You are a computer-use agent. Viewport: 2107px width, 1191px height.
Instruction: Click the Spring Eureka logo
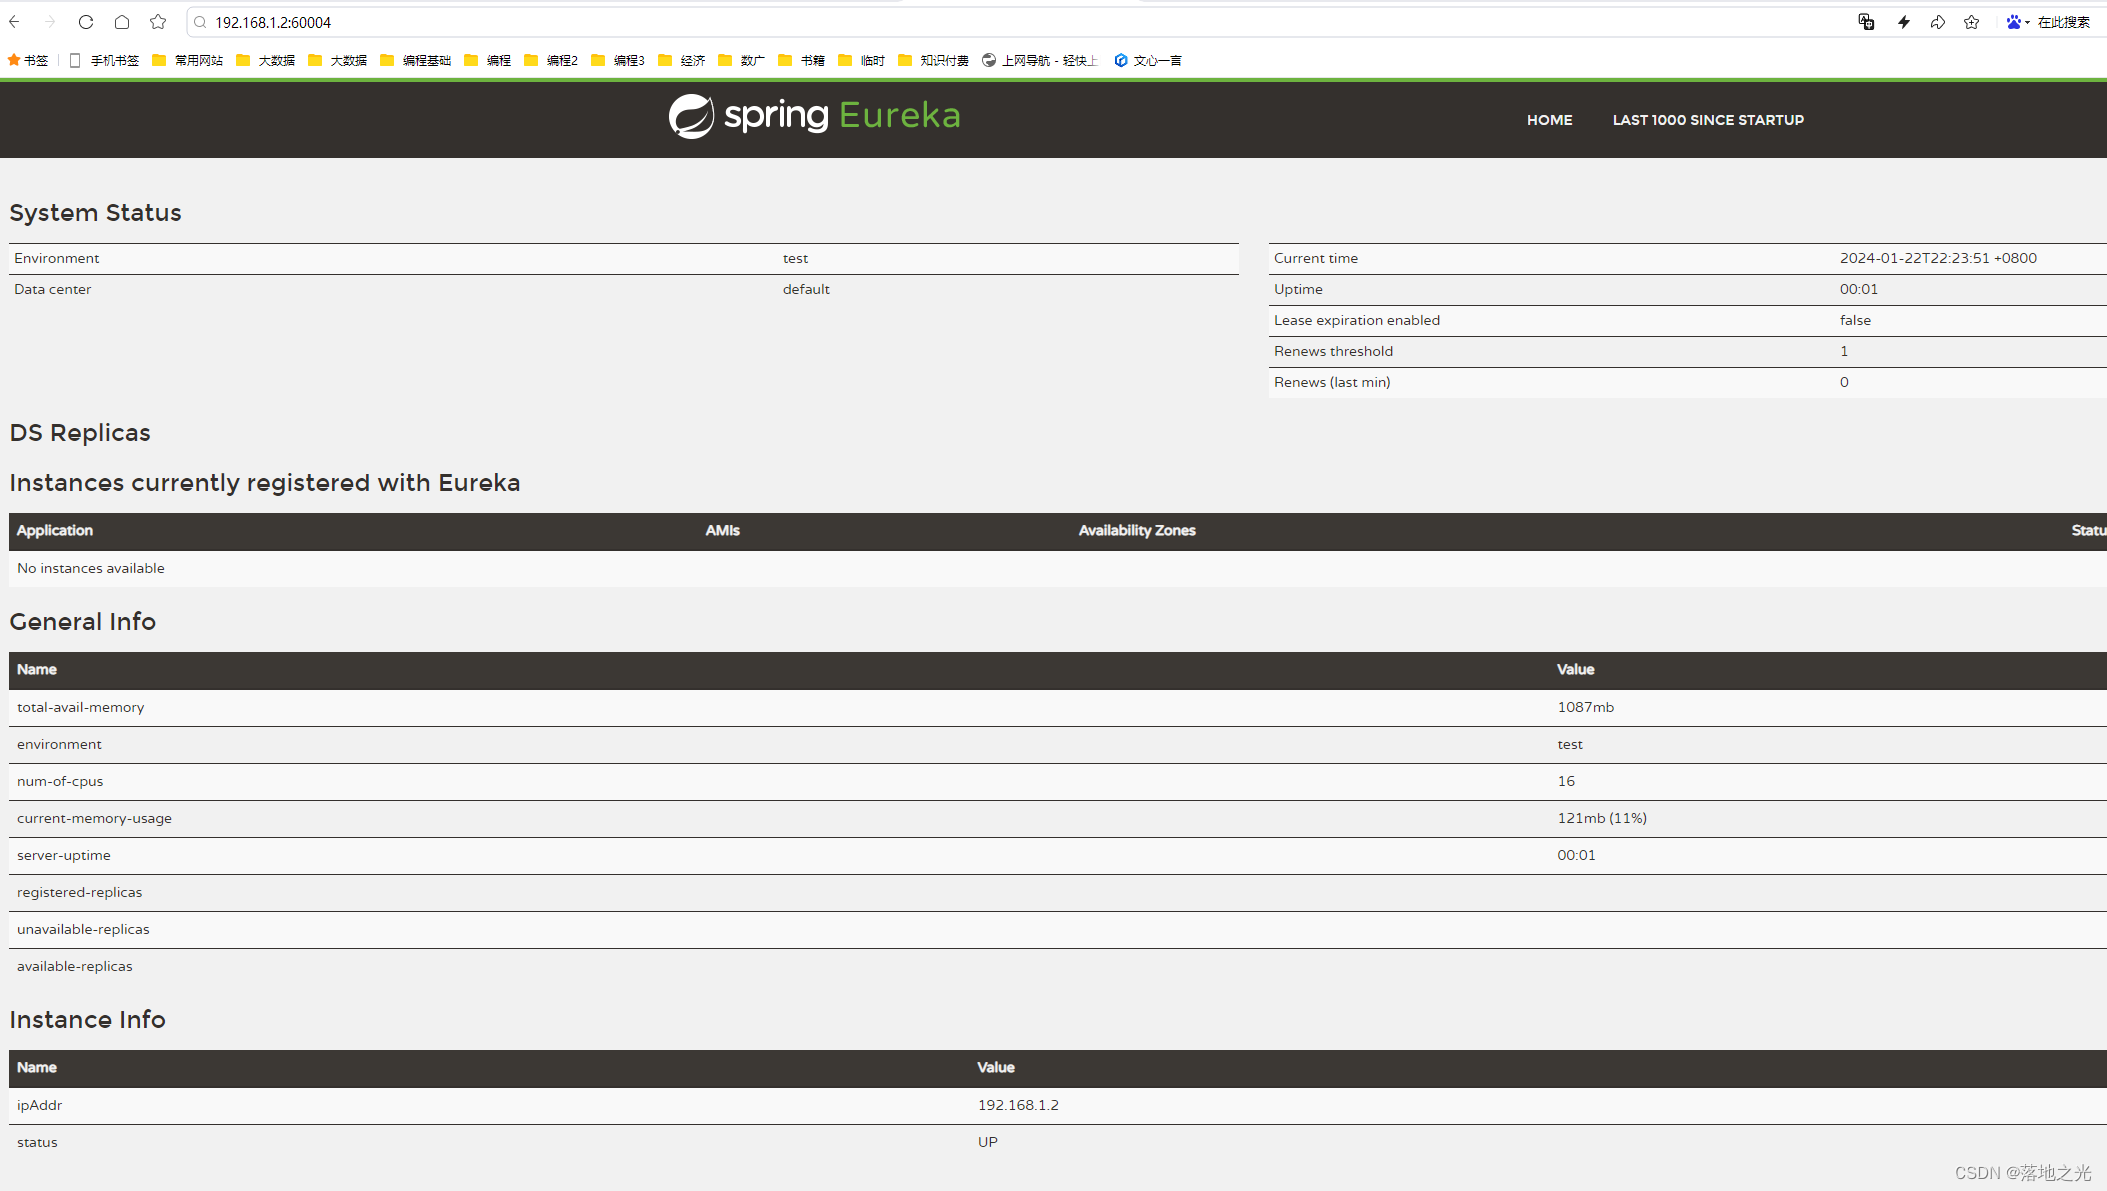point(814,116)
